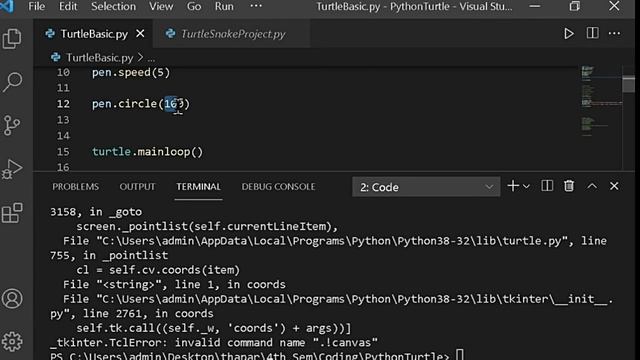Click the terminal prompt input cursor
Image resolution: width=640 pixels, height=360 pixels.
tap(460, 355)
